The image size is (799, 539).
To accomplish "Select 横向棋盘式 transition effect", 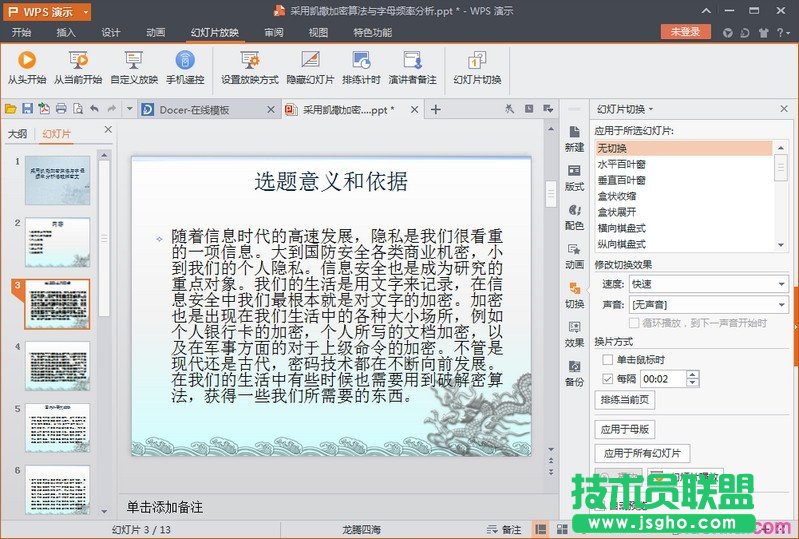I will tap(683, 228).
